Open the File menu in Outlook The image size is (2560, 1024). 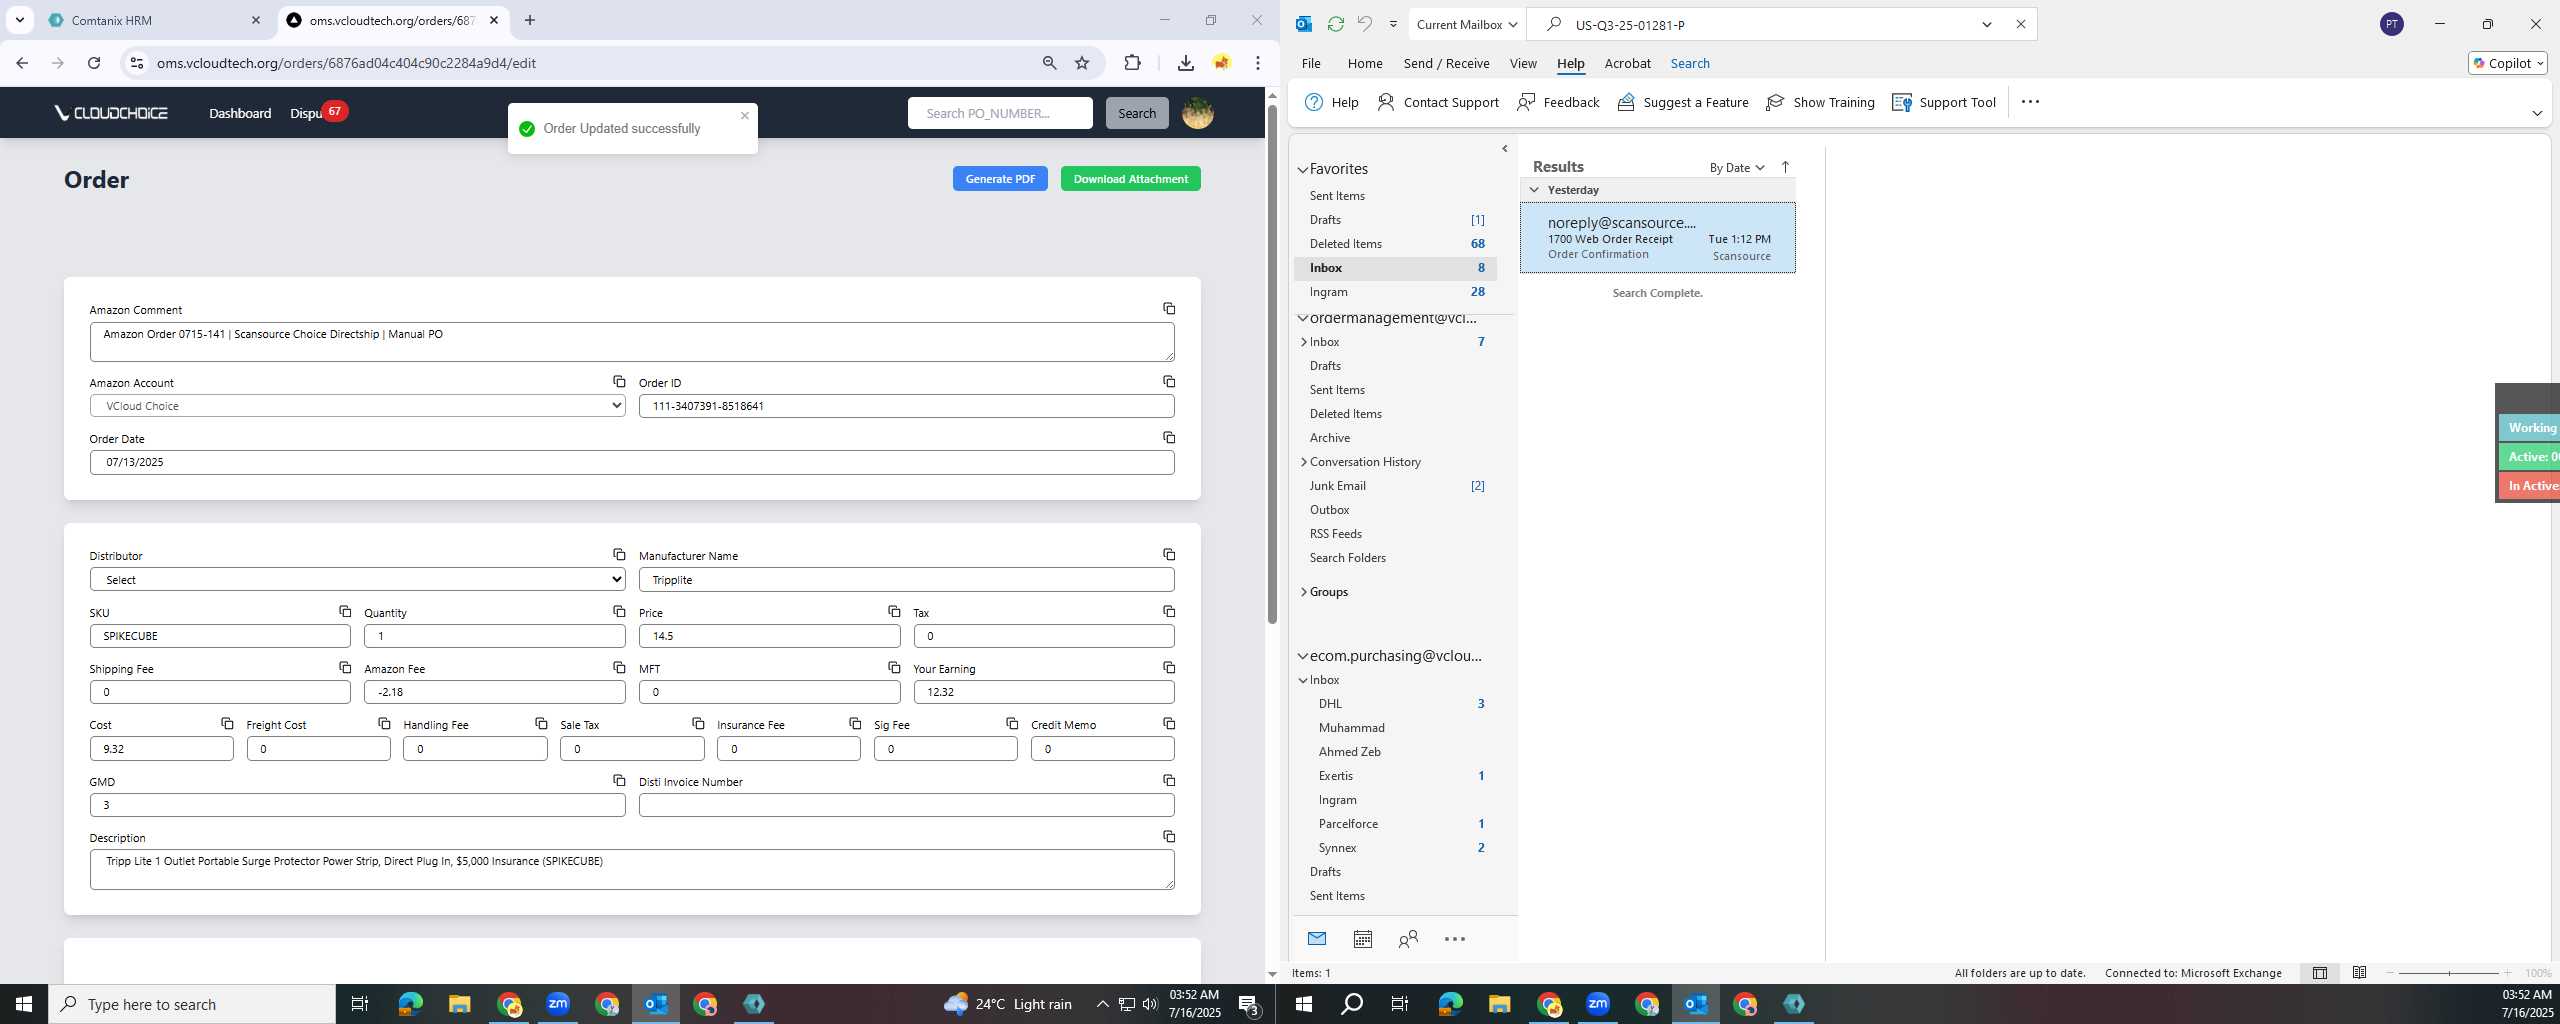pos(1310,63)
